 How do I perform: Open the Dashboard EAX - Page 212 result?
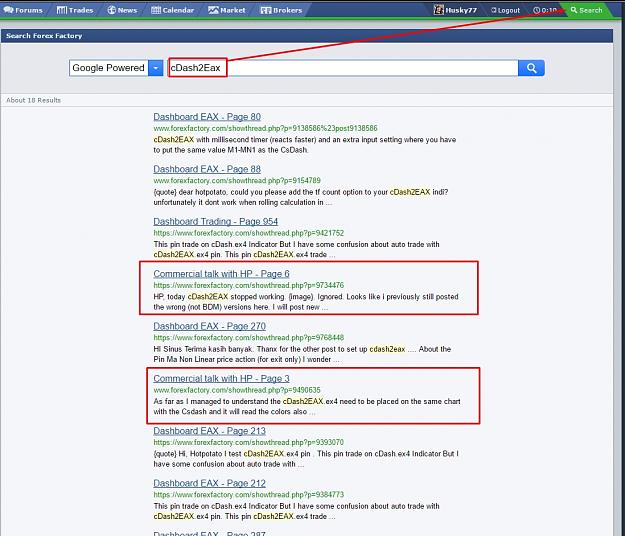coord(209,483)
